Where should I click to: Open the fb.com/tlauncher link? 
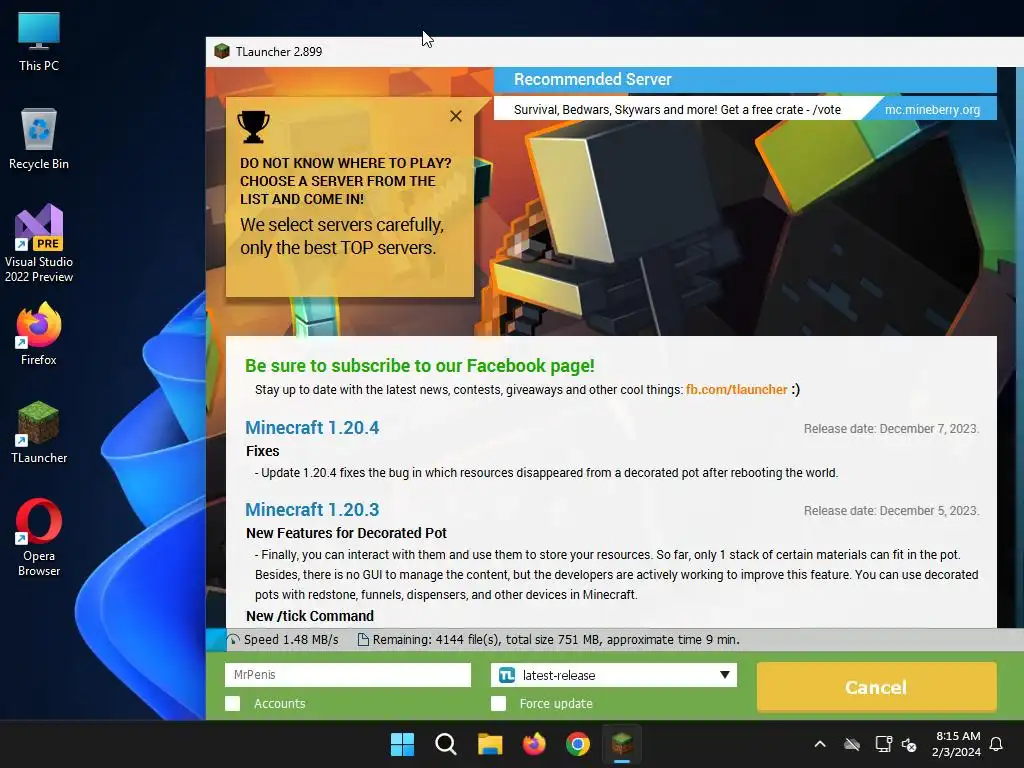[x=737, y=390]
